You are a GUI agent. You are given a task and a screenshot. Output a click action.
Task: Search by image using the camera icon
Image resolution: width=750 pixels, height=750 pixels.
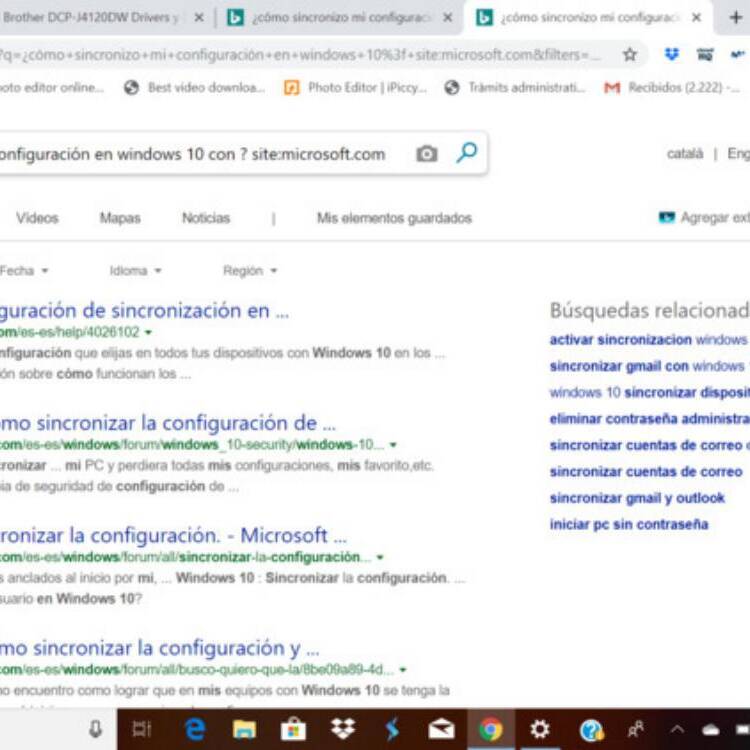tap(427, 154)
